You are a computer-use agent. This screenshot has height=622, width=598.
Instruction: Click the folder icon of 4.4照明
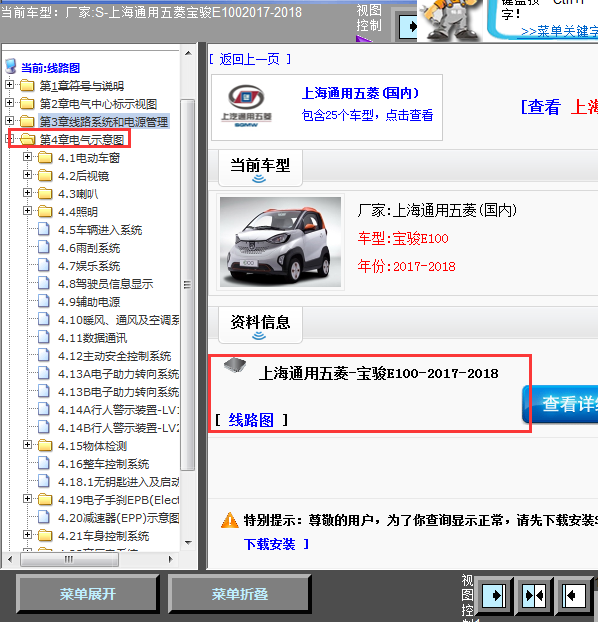[x=45, y=211]
